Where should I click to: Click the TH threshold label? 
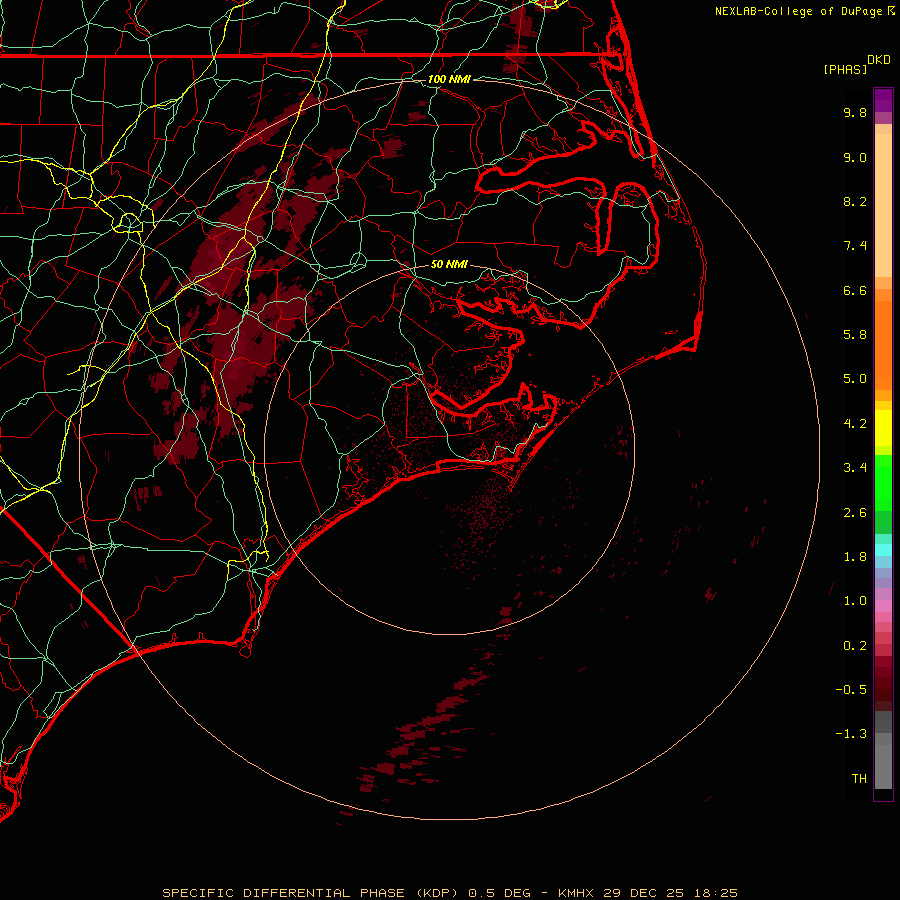[859, 779]
